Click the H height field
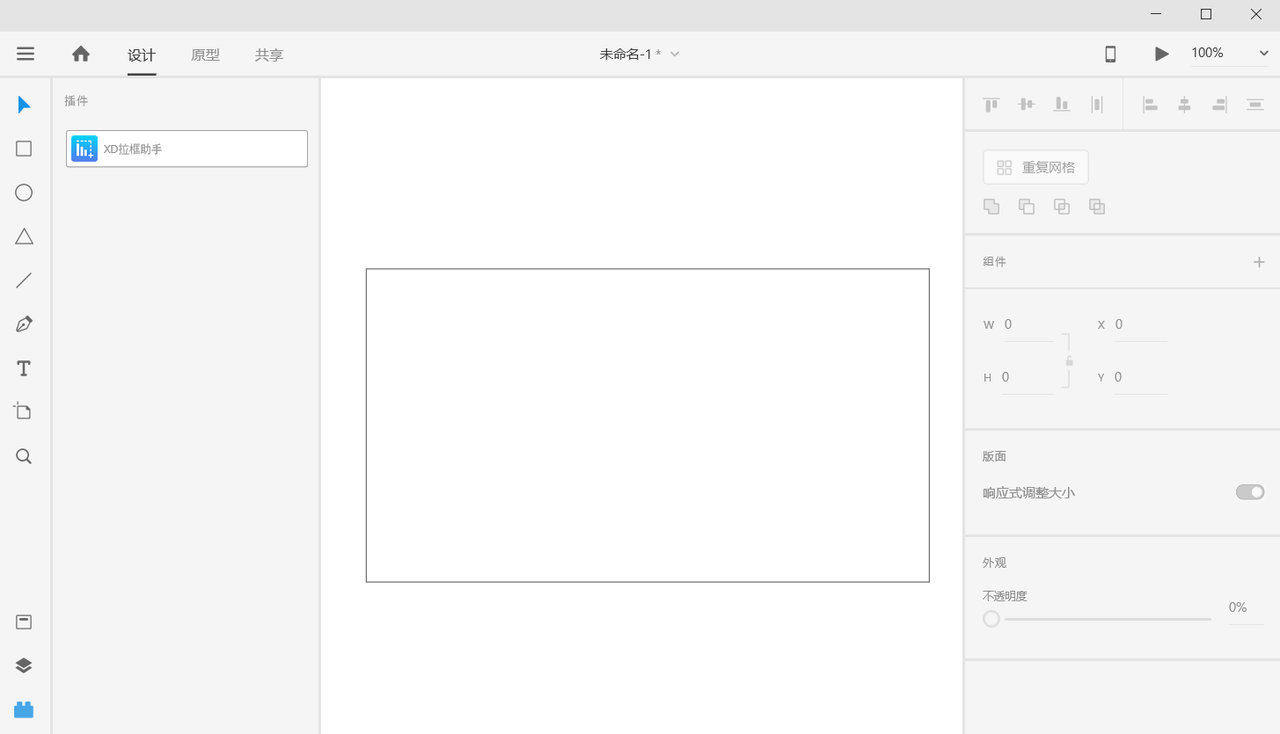1280x734 pixels. pyautogui.click(x=1027, y=378)
